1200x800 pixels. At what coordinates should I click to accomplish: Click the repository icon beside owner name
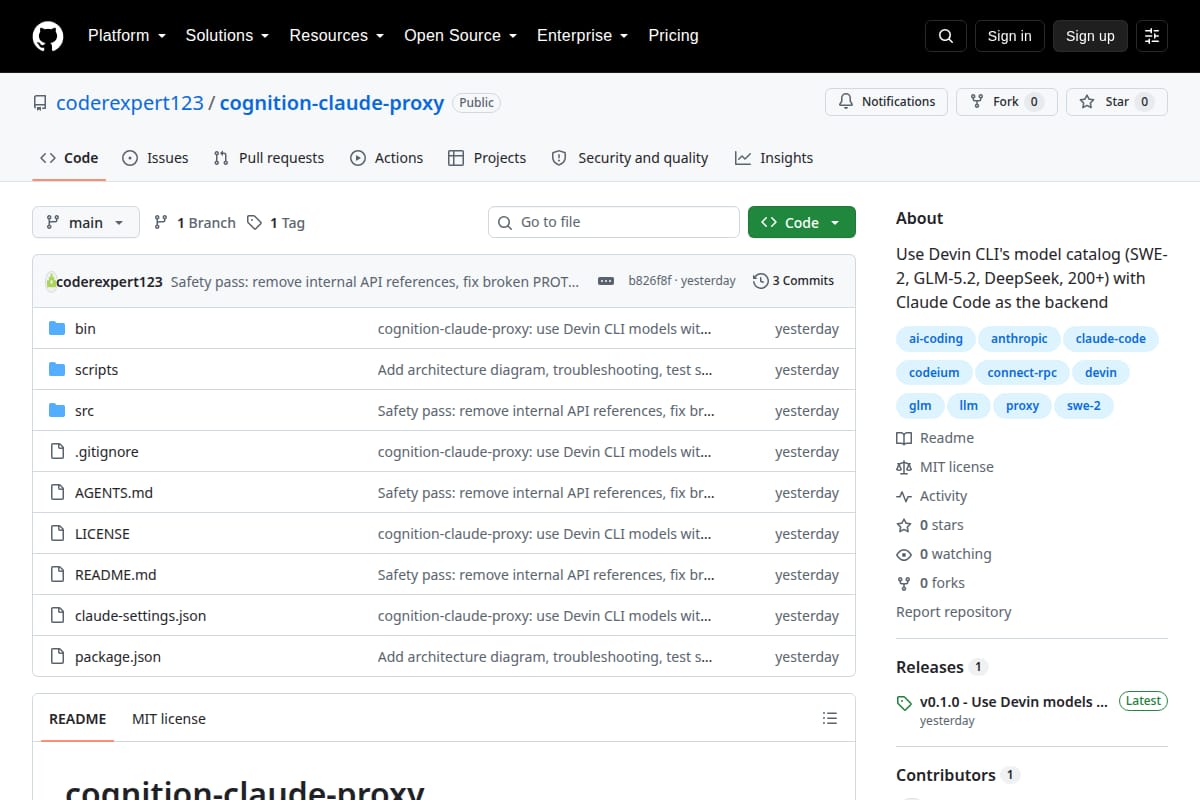(40, 103)
